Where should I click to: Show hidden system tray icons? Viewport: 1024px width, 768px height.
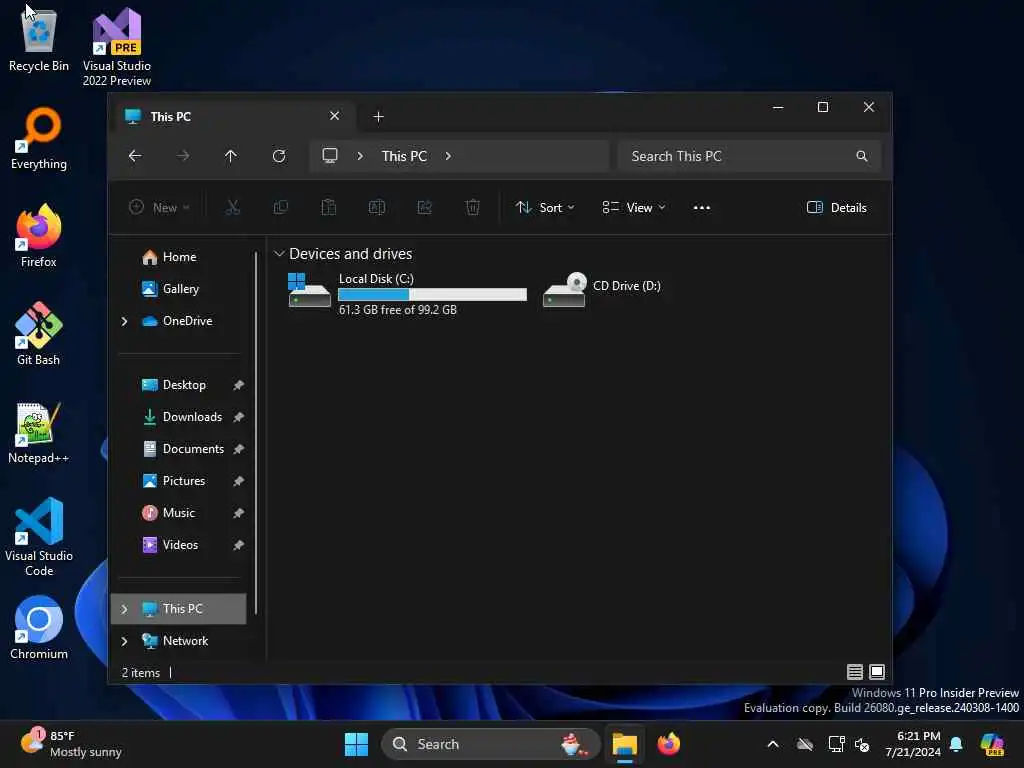tap(773, 744)
